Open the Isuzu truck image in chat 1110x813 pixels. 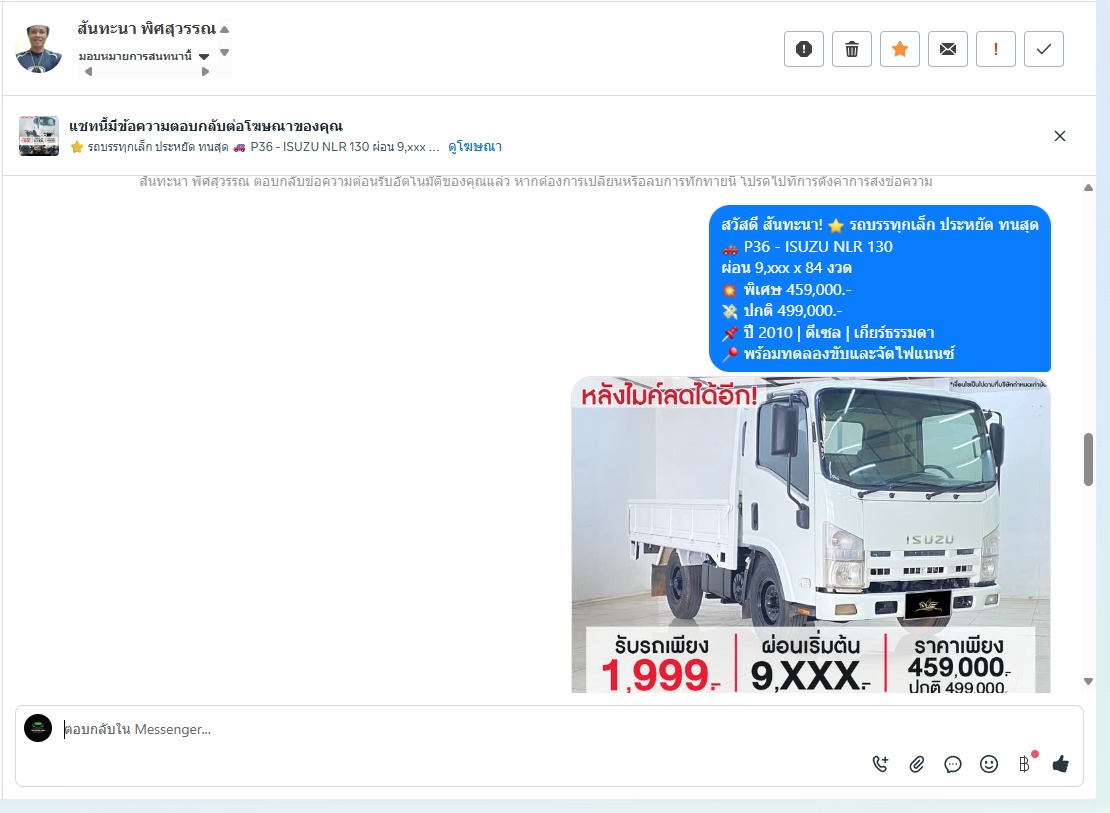[x=811, y=535]
